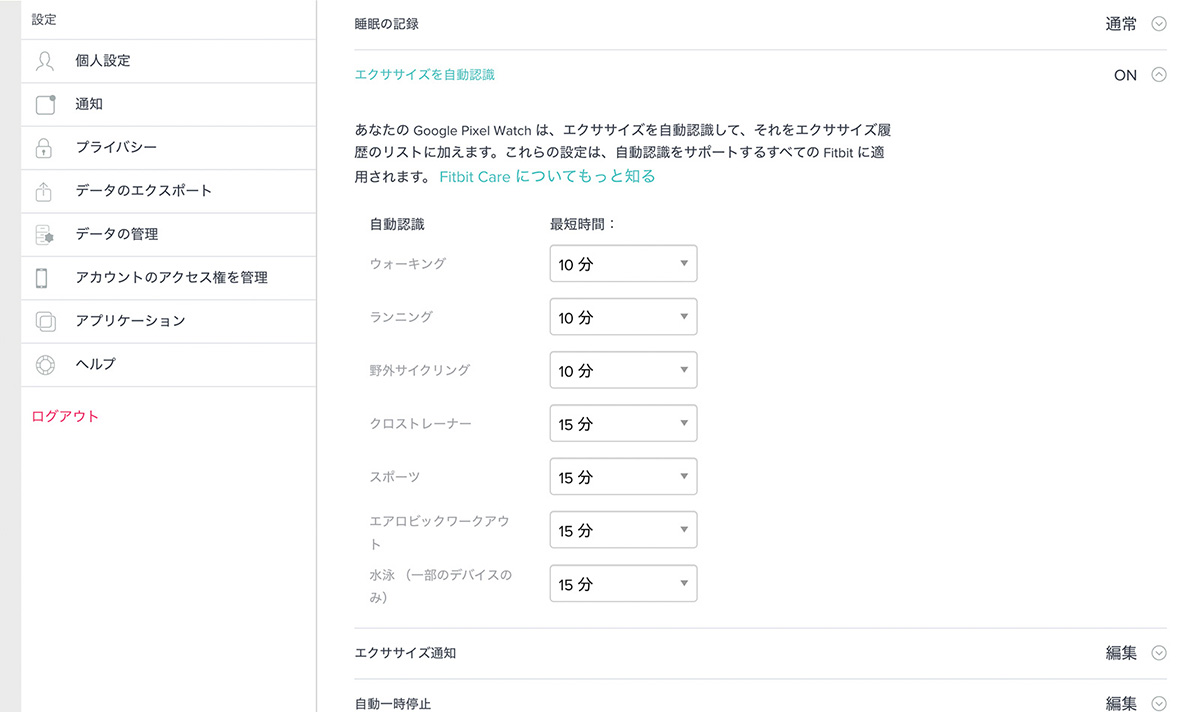Open the クロストレーナー minimum time dropdown
The image size is (1200, 712).
[x=623, y=424]
